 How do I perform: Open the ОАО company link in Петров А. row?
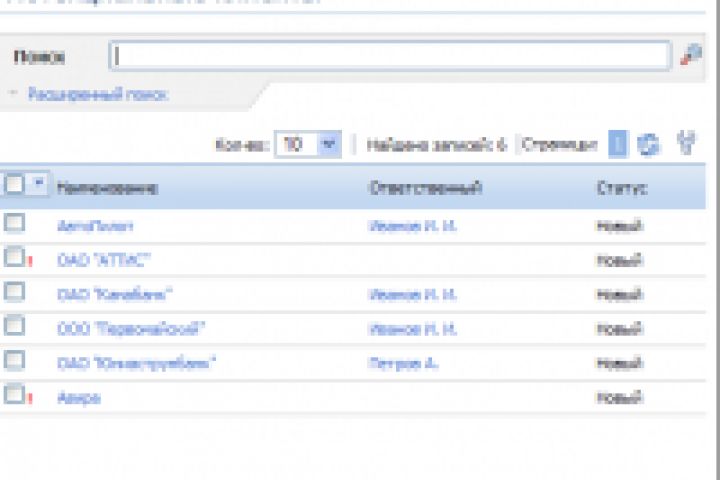pos(136,363)
